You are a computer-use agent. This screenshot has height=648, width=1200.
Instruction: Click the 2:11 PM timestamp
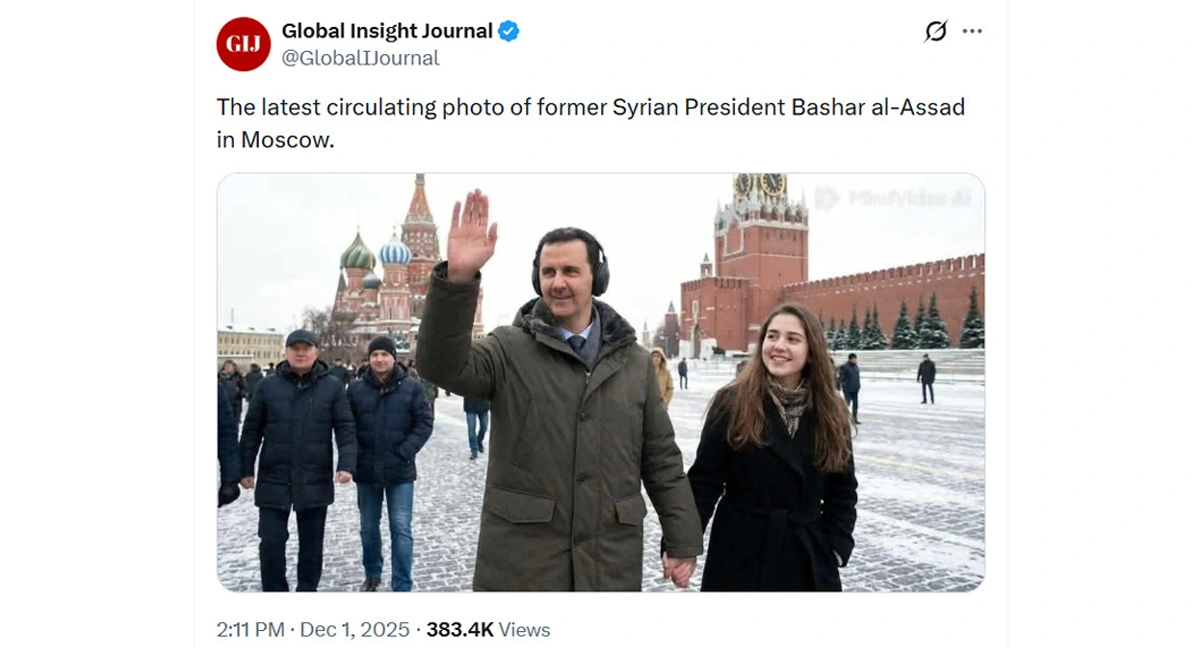point(250,629)
